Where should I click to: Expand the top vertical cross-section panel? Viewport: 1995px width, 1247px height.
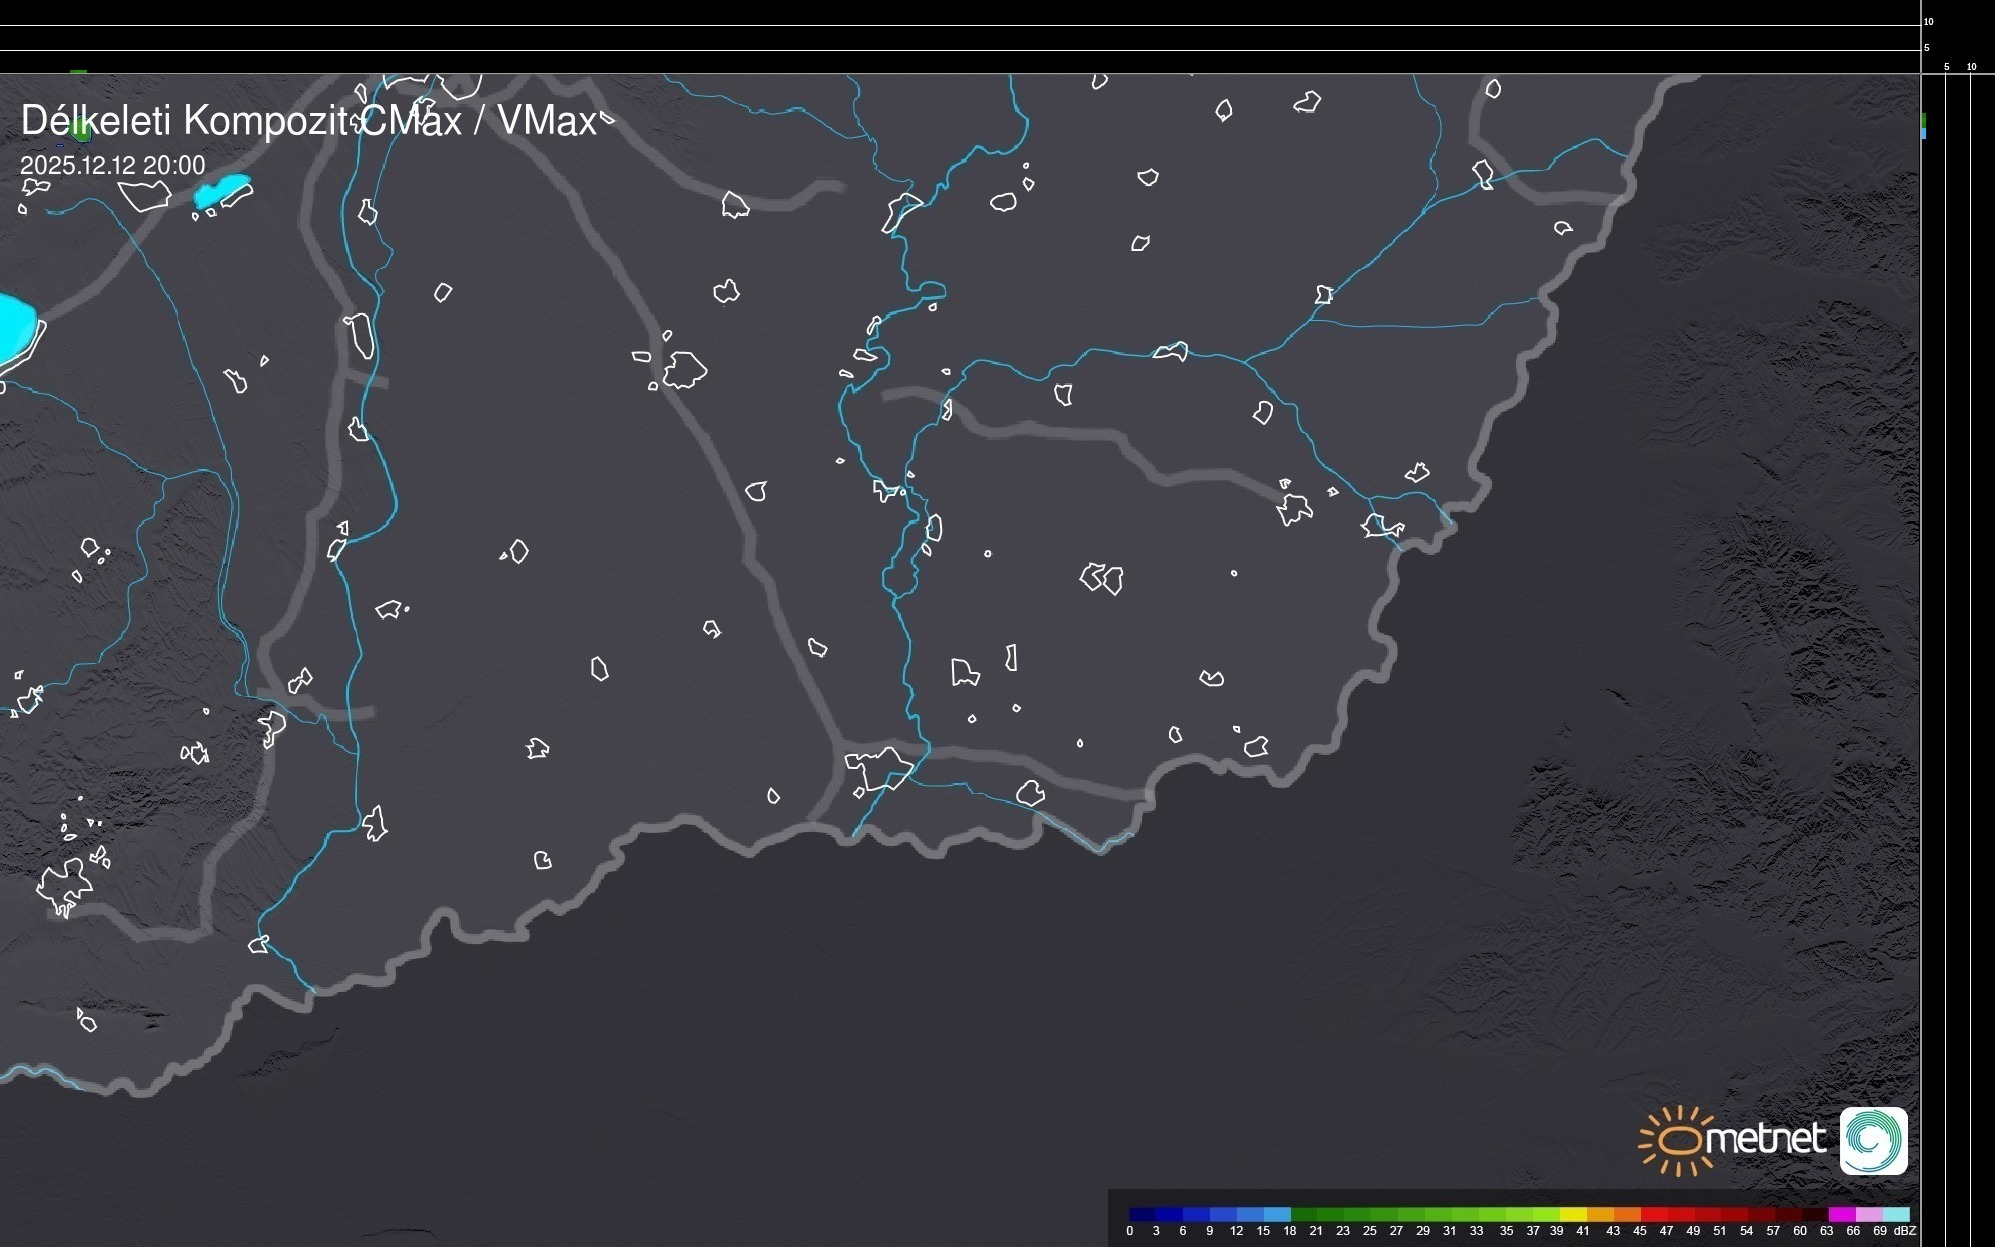tap(960, 35)
